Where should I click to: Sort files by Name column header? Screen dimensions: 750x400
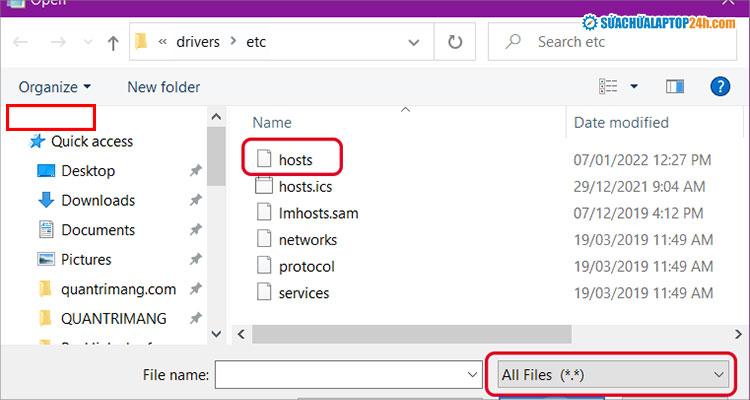tap(272, 123)
